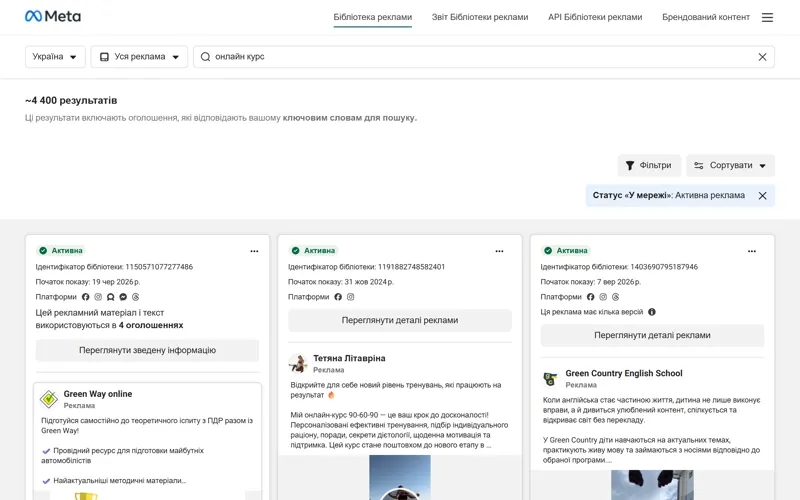The image size is (800, 500).
Task: Click the Тетяна Літавріна profile avatar
Action: 297,363
